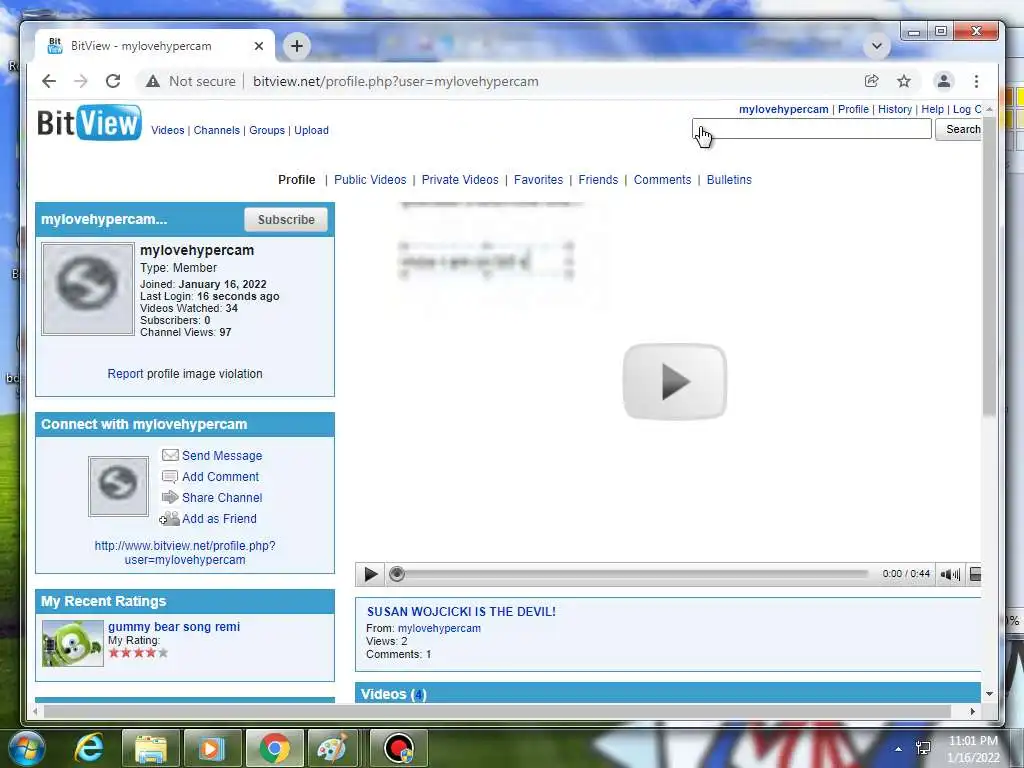Click the horizontal scrollbar at page bottom
This screenshot has width=1024, height=768.
(497, 711)
